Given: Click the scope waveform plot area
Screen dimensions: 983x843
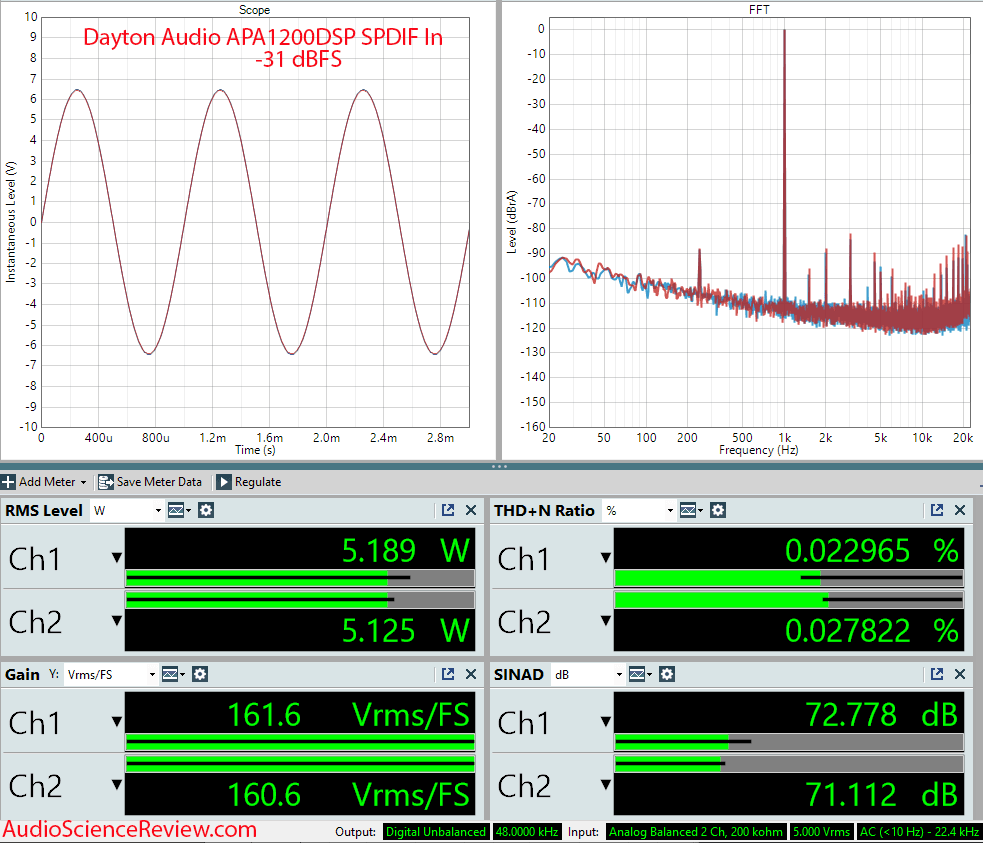Looking at the screenshot, I should tap(255, 223).
